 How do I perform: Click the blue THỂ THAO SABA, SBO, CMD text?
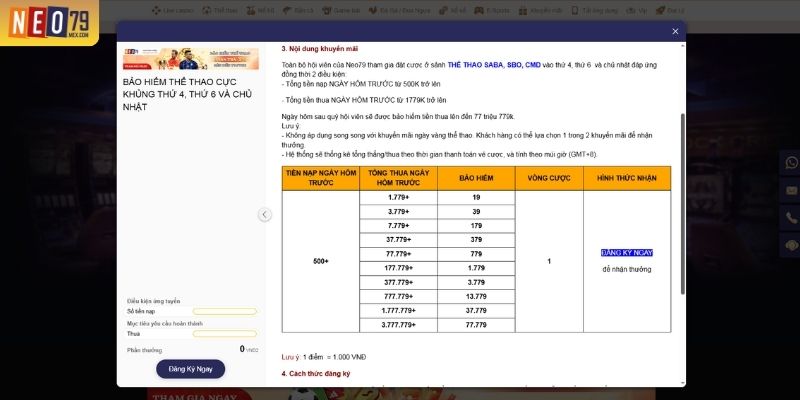494,65
